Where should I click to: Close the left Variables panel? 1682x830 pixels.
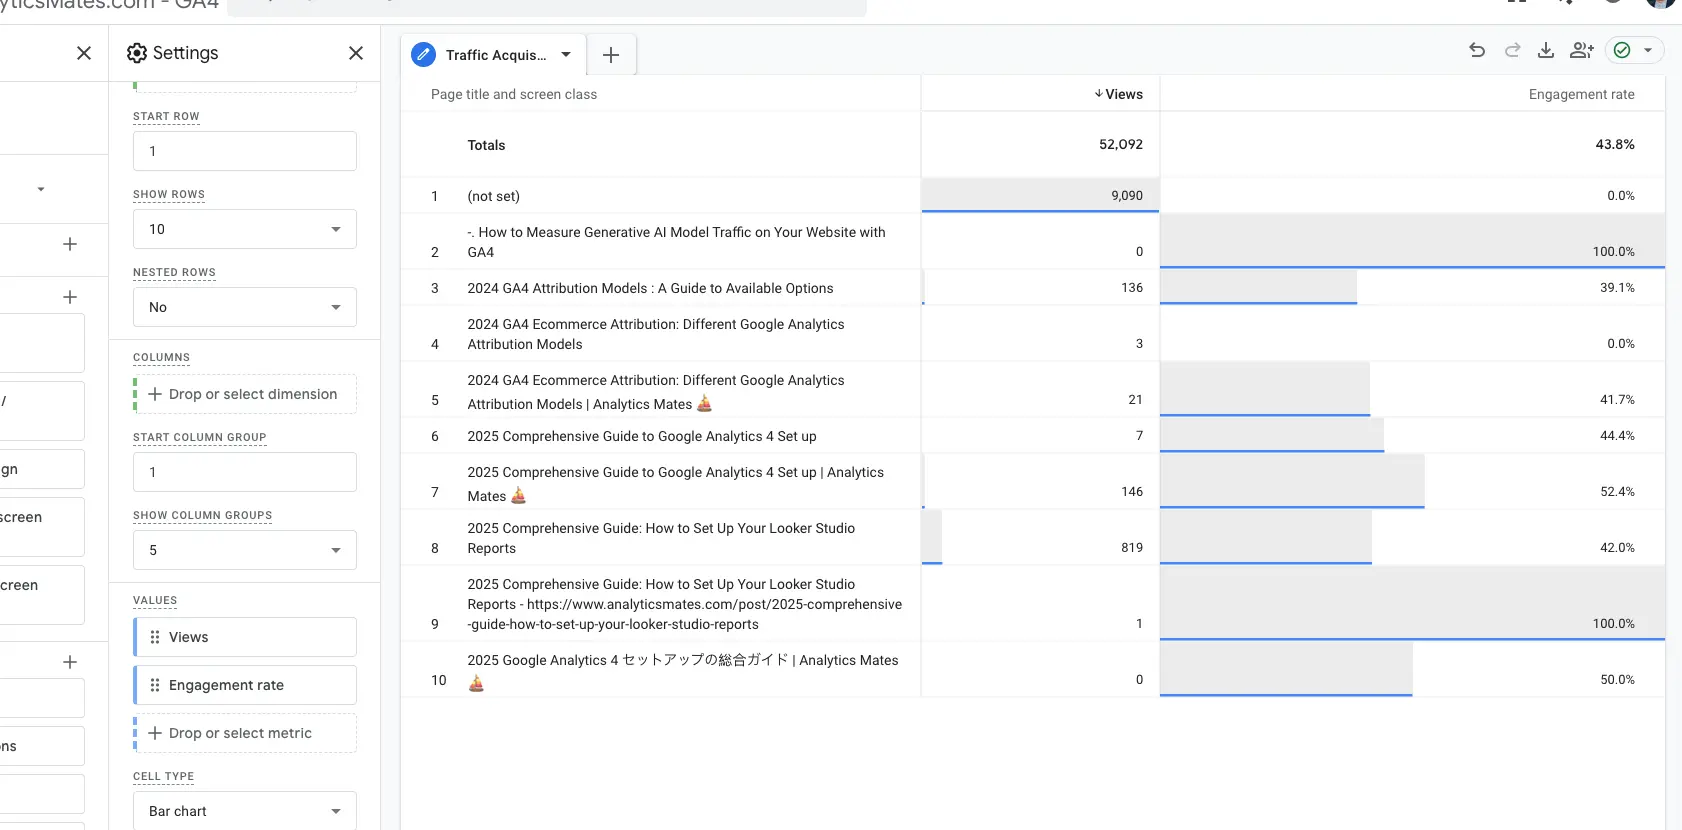84,53
